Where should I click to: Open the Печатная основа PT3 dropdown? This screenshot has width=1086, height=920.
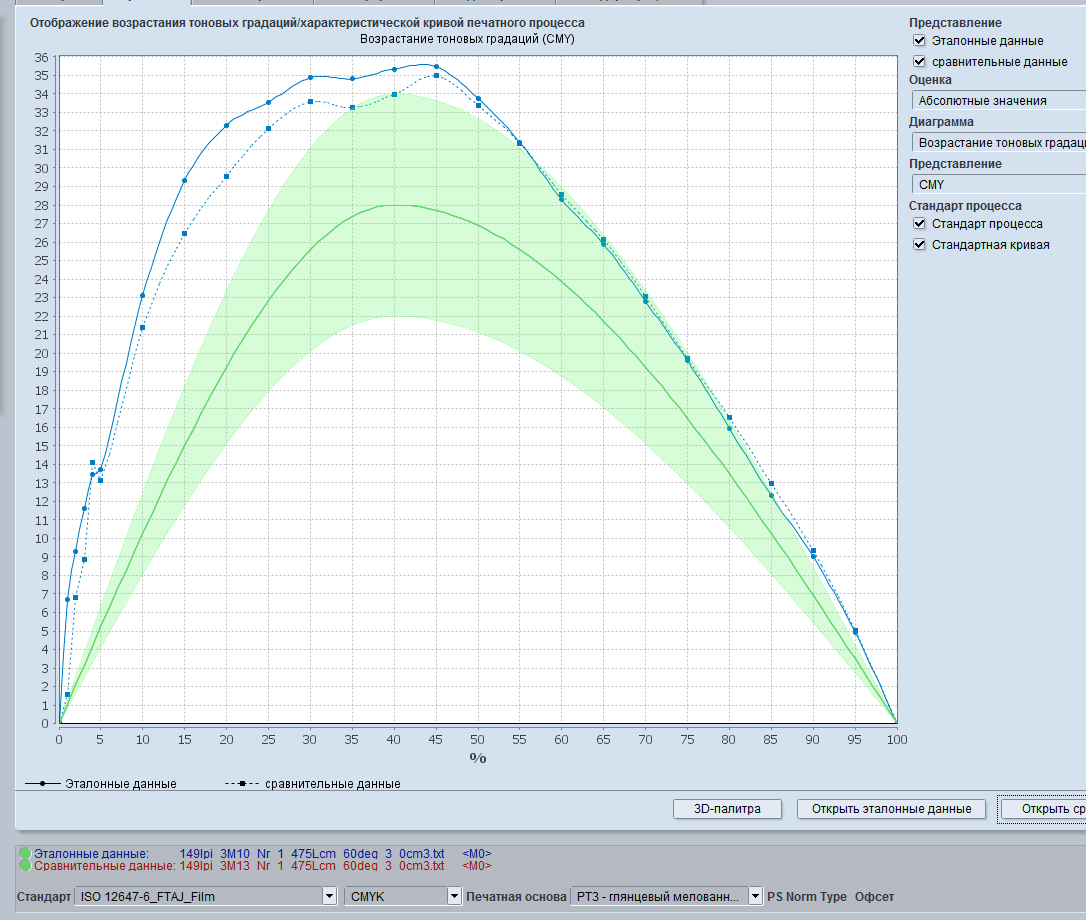tap(666, 897)
